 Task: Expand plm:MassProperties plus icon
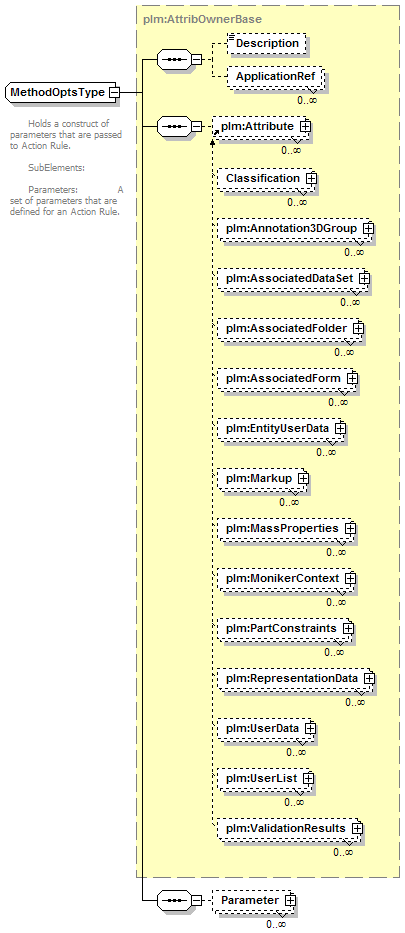click(x=351, y=528)
